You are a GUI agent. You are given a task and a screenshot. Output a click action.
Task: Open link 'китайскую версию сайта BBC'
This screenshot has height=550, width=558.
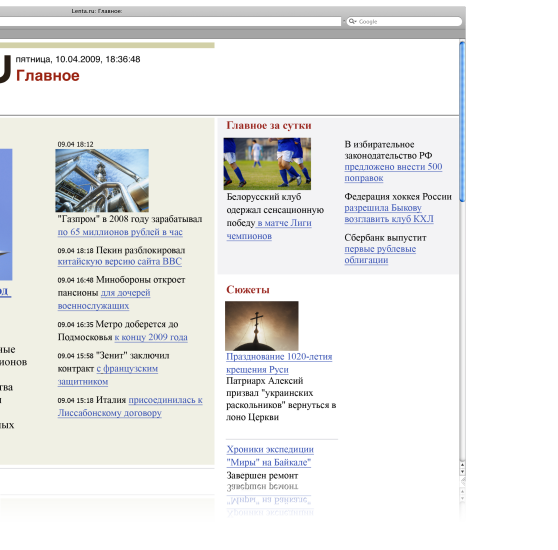tap(120, 261)
